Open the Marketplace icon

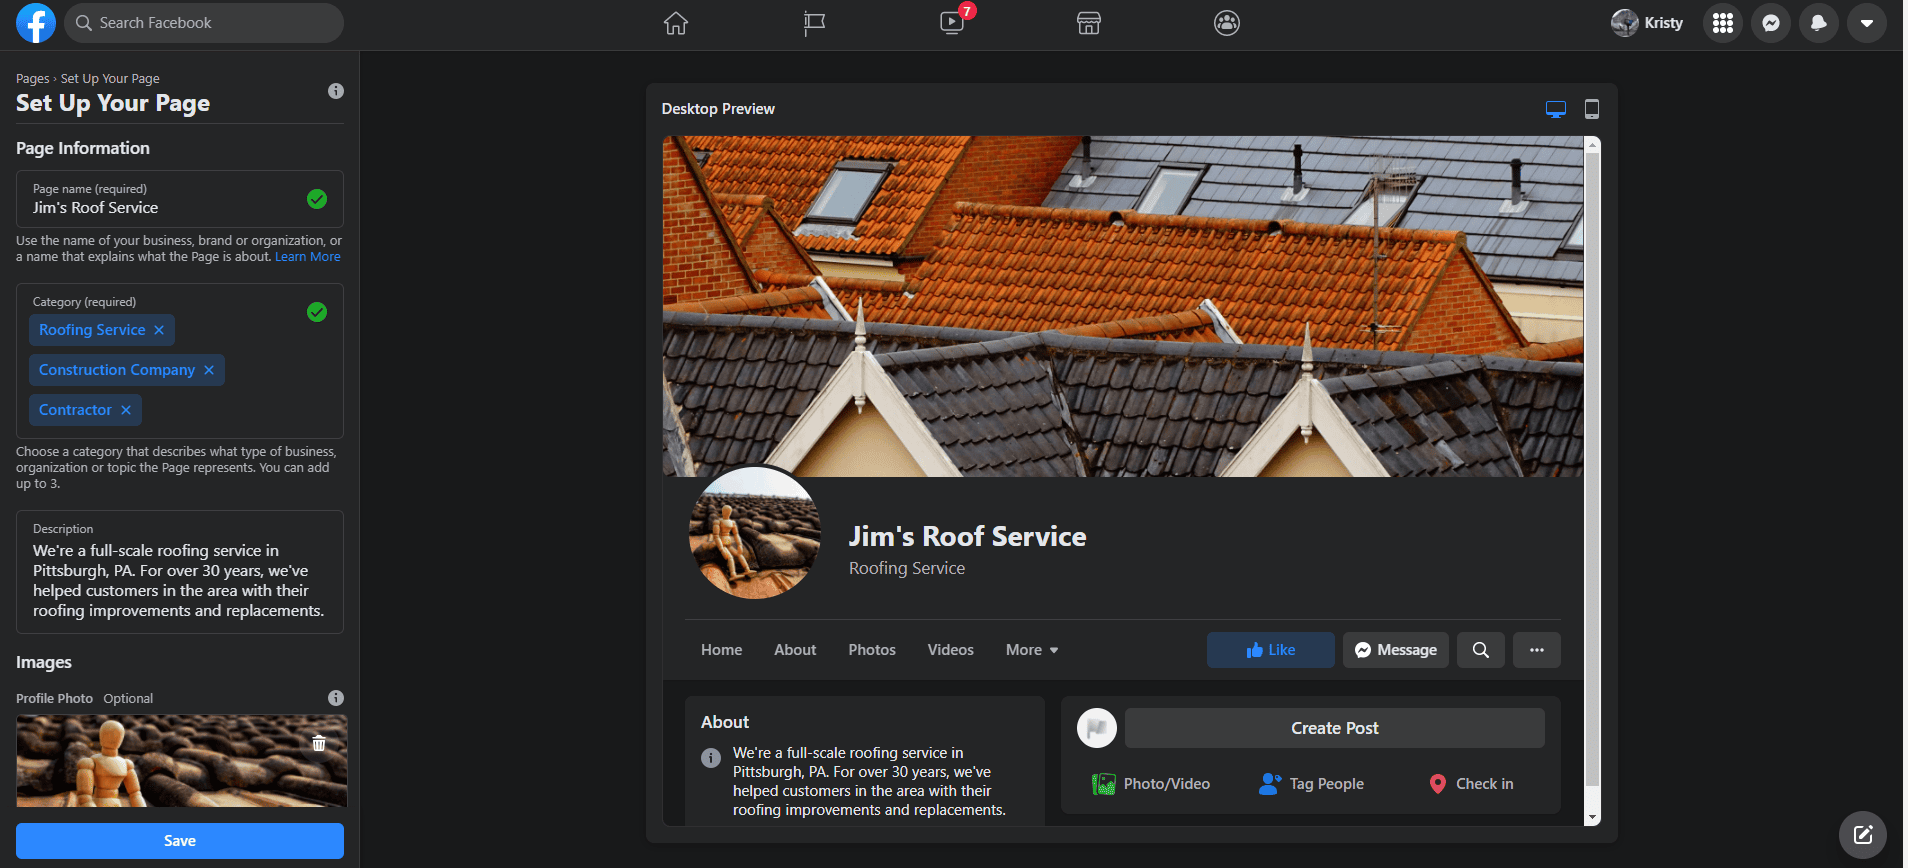1089,23
